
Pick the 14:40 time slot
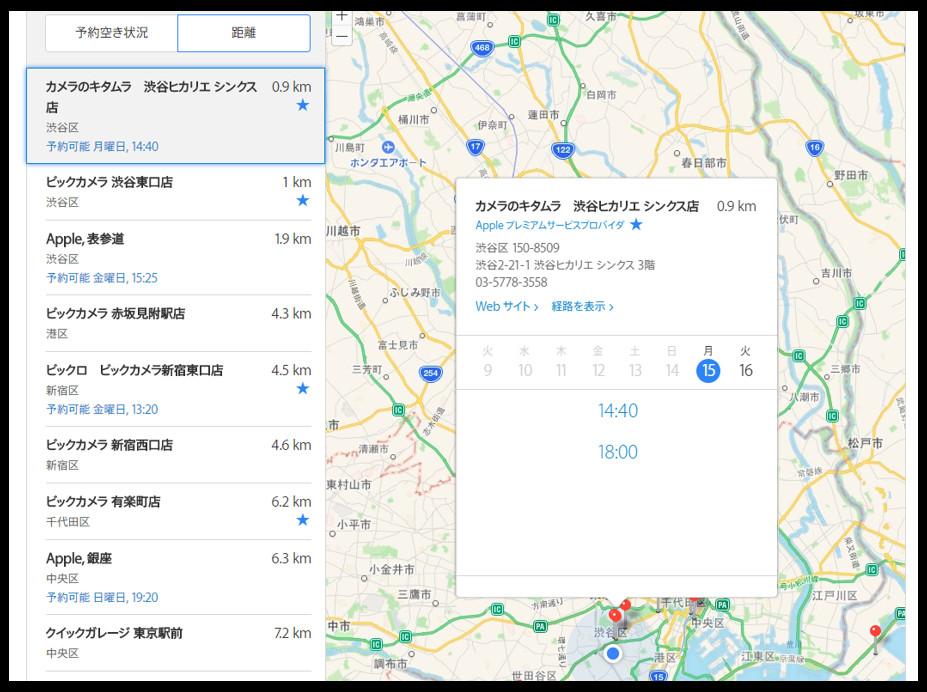(x=617, y=411)
